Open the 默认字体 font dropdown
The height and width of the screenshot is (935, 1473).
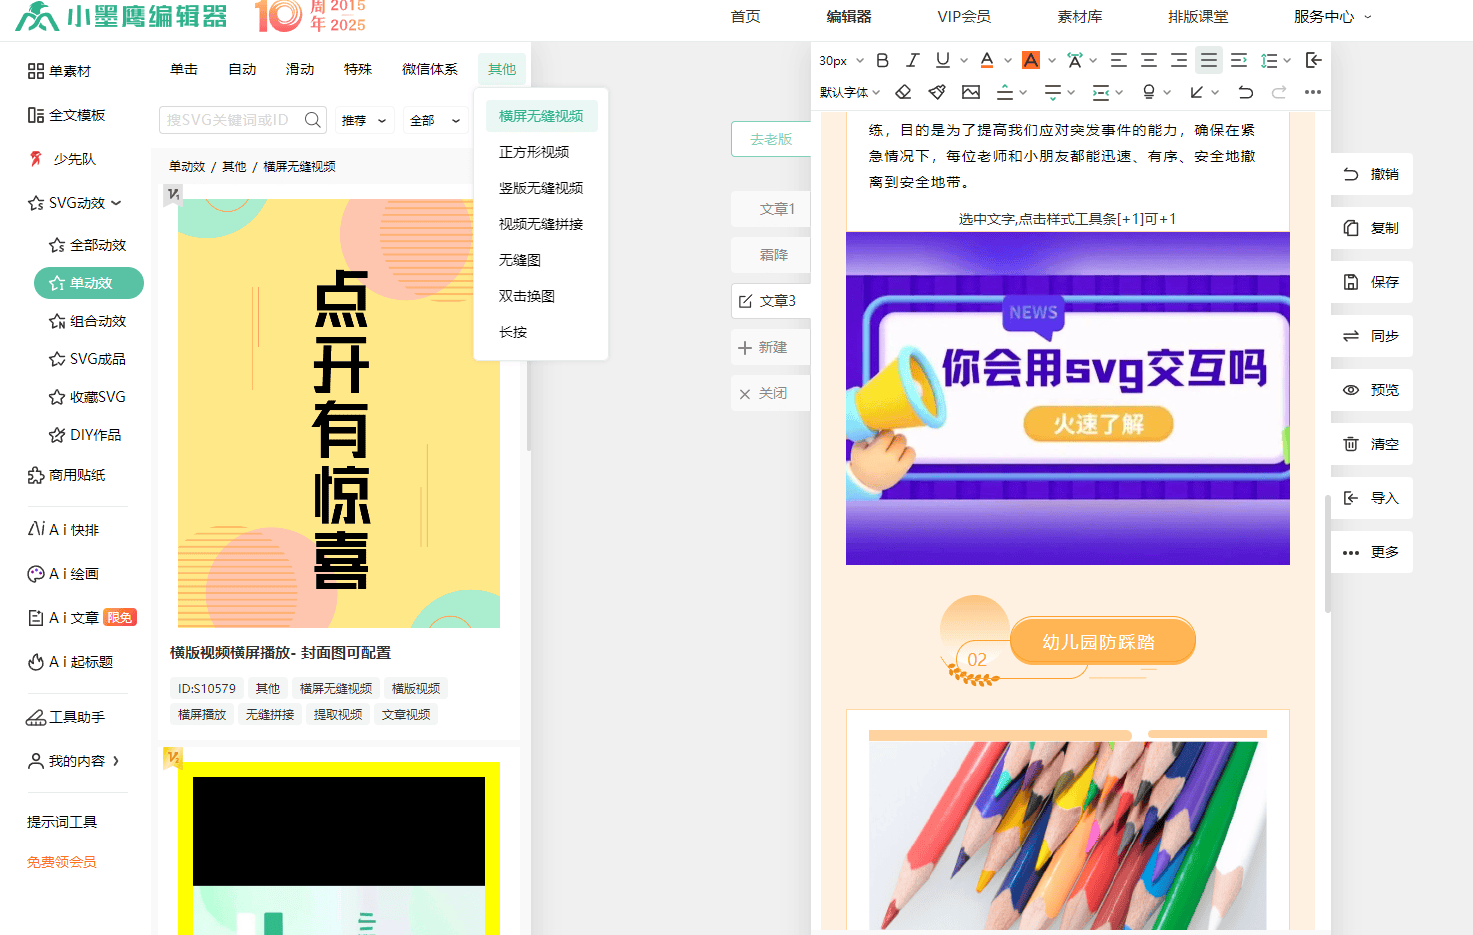(x=849, y=92)
